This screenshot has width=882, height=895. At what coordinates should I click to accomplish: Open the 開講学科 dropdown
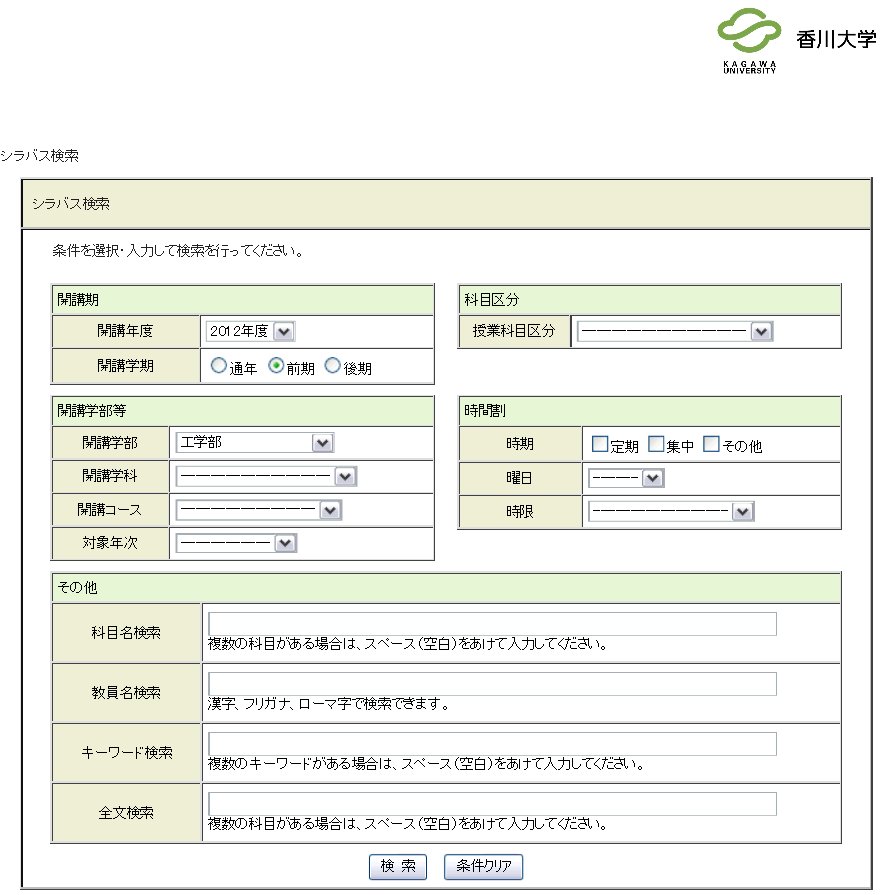tap(267, 477)
